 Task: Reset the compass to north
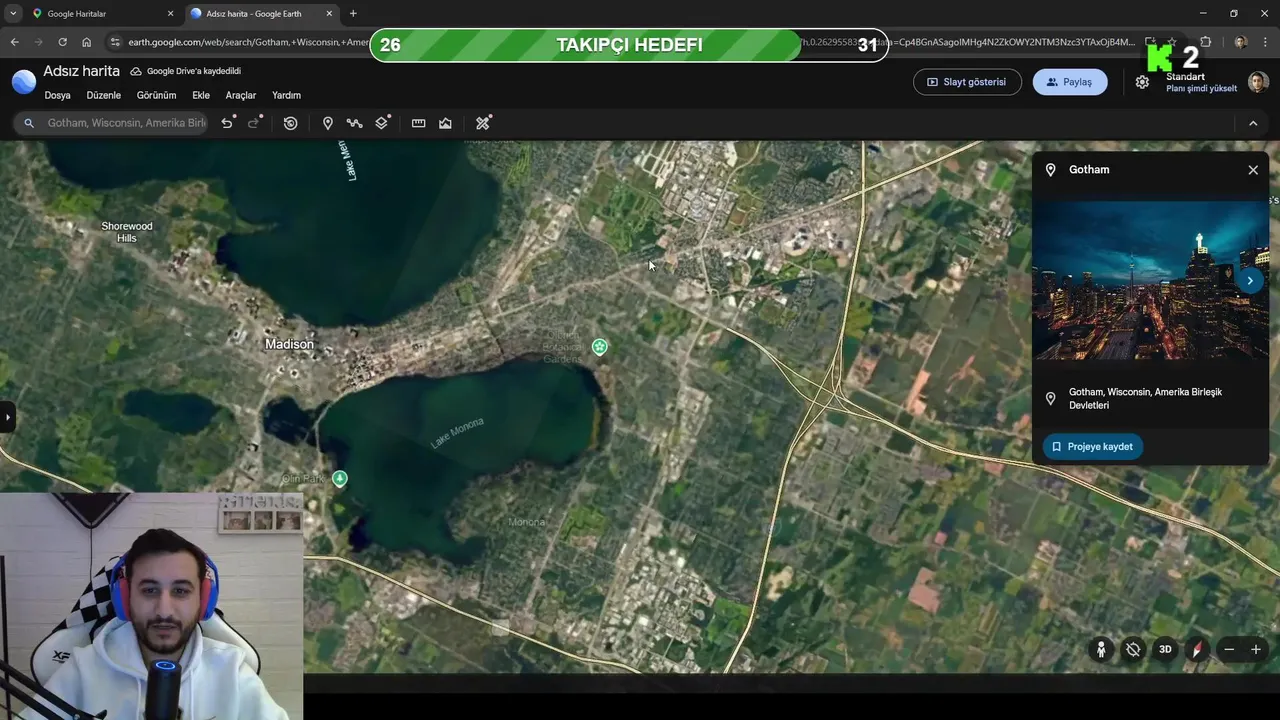(x=1198, y=649)
